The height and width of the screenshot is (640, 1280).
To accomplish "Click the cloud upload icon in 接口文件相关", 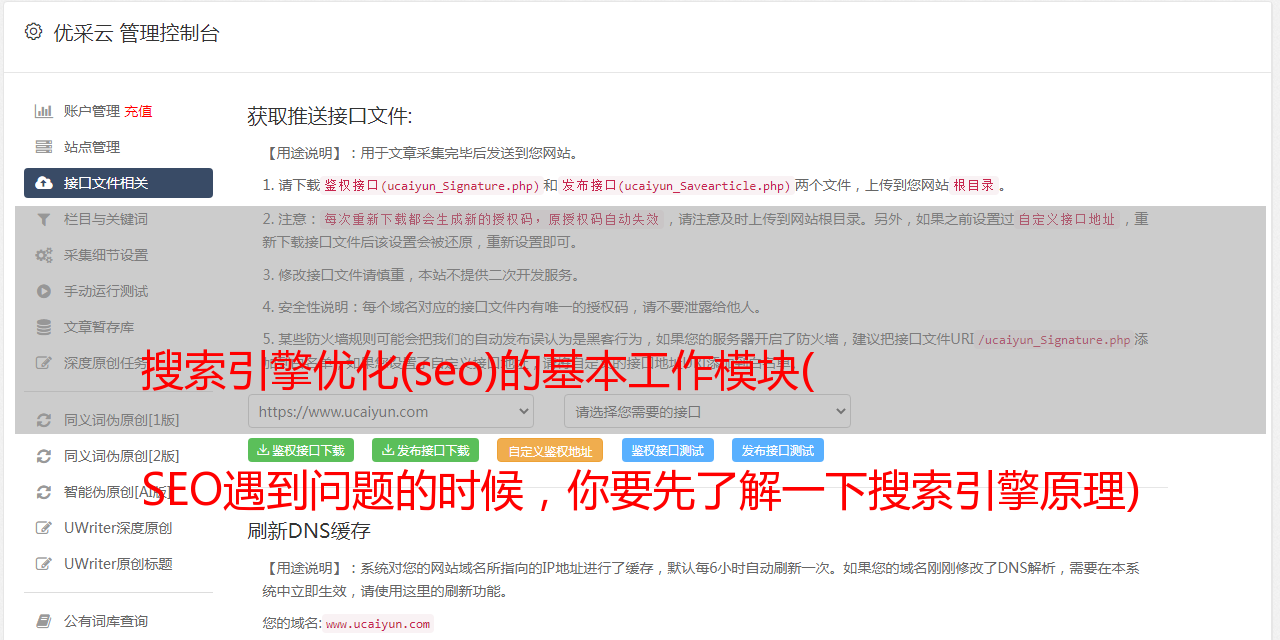I will tap(44, 183).
